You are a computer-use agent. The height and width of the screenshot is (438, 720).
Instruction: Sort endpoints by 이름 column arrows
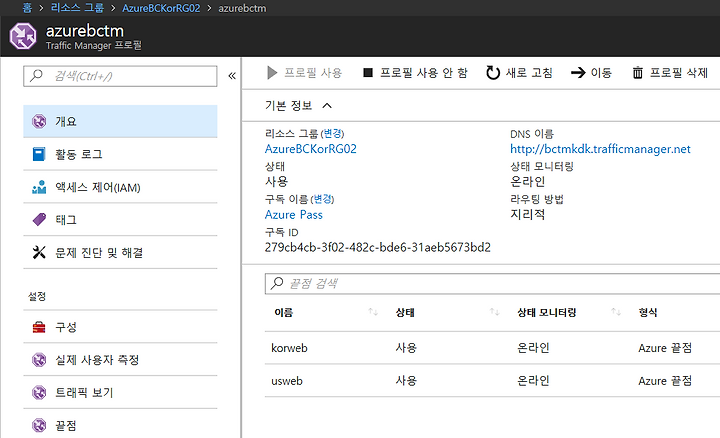click(x=373, y=312)
